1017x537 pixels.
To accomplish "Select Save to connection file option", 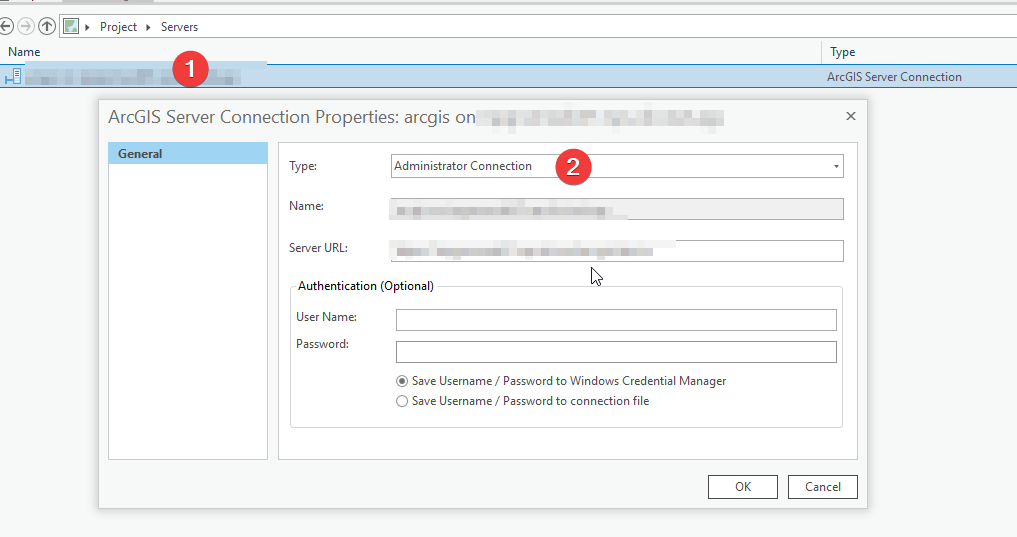I will 402,401.
